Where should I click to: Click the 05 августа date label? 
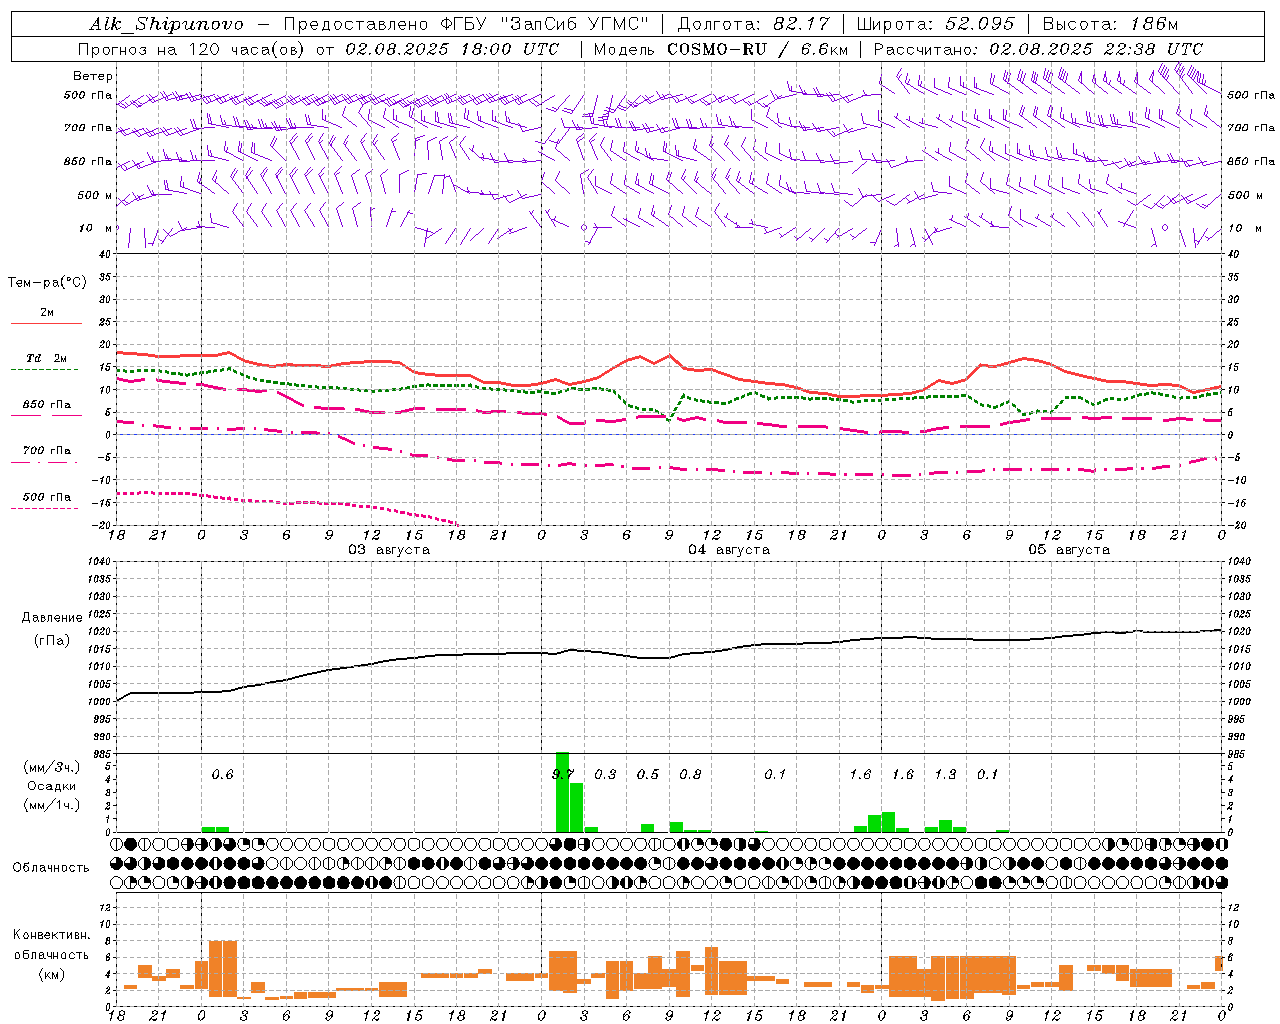(1069, 550)
